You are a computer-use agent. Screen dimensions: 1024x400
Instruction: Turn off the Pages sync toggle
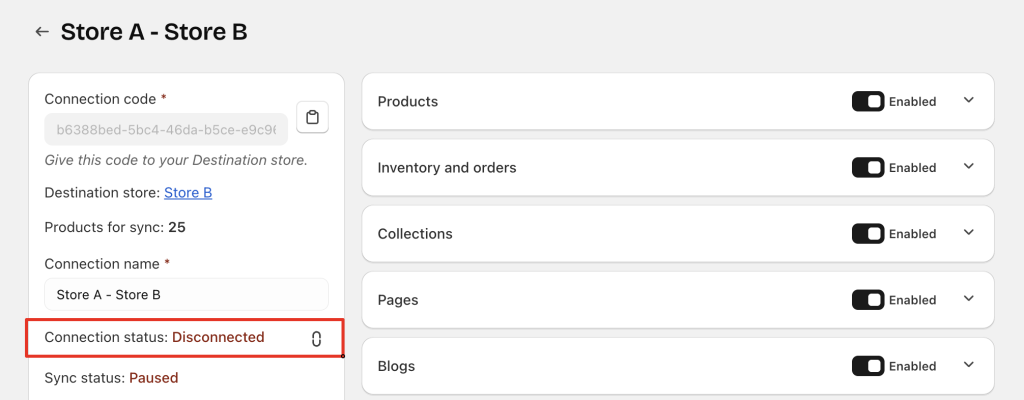pos(867,299)
